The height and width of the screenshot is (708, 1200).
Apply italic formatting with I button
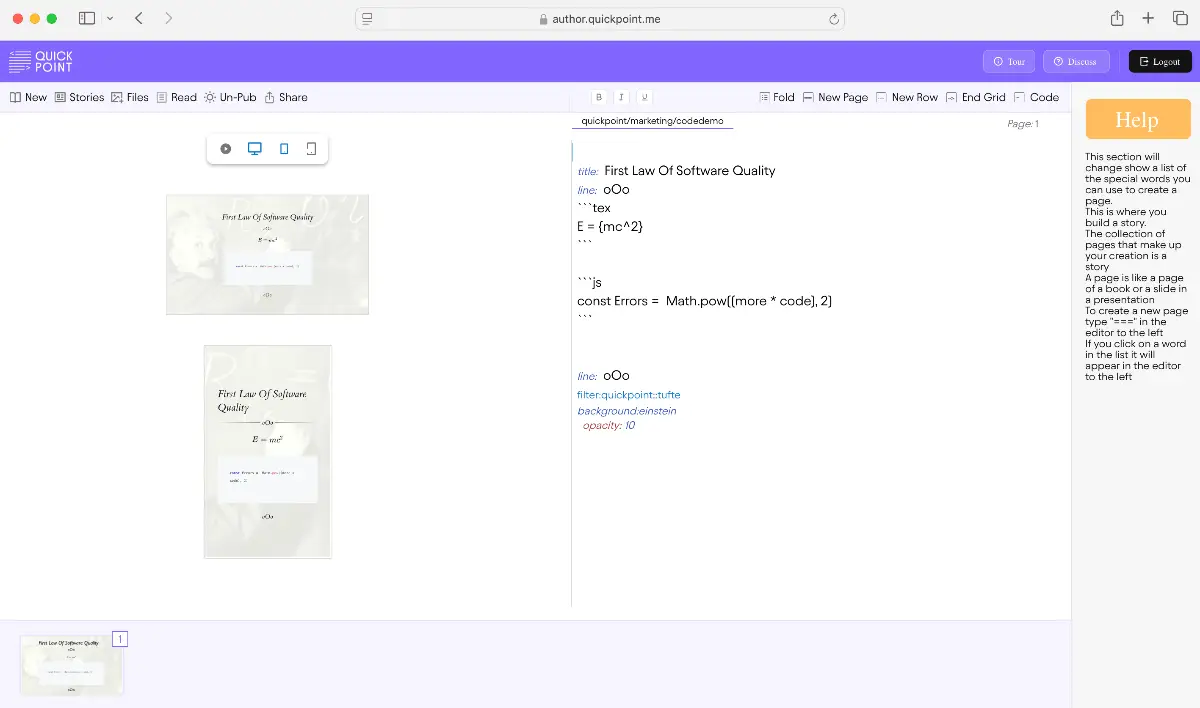(621, 97)
